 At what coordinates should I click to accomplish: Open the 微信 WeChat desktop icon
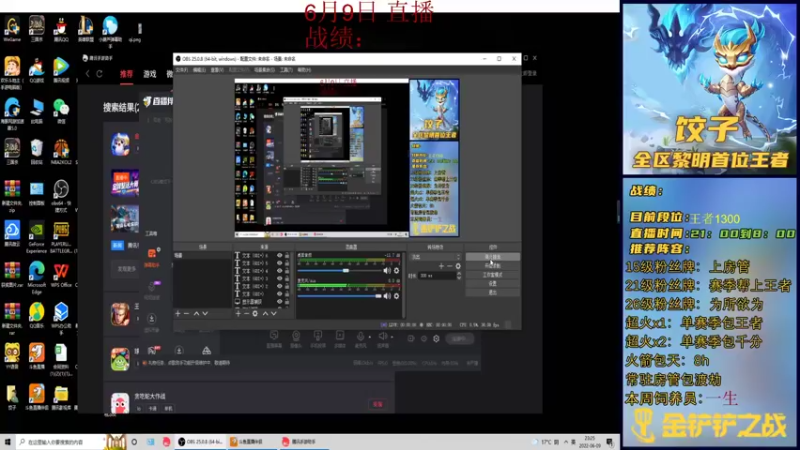[x=61, y=111]
